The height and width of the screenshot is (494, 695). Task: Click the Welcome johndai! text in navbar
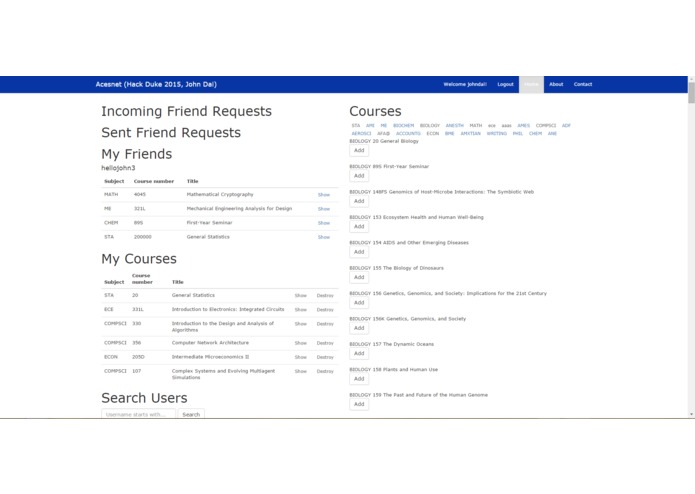(x=465, y=84)
